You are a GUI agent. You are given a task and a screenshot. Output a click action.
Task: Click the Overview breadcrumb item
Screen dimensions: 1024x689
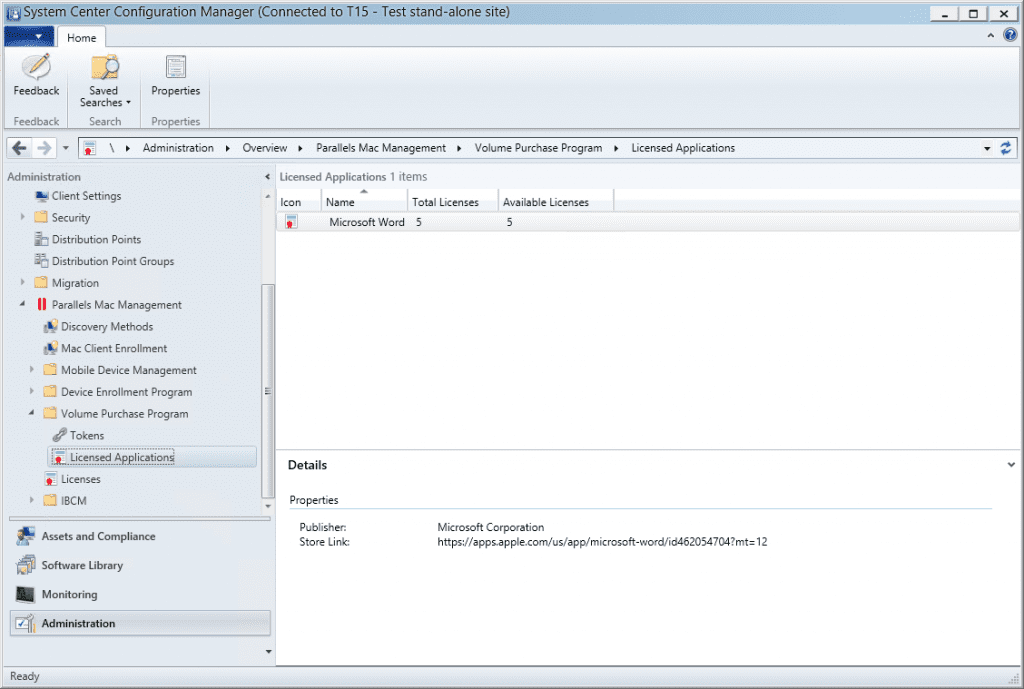[x=264, y=148]
